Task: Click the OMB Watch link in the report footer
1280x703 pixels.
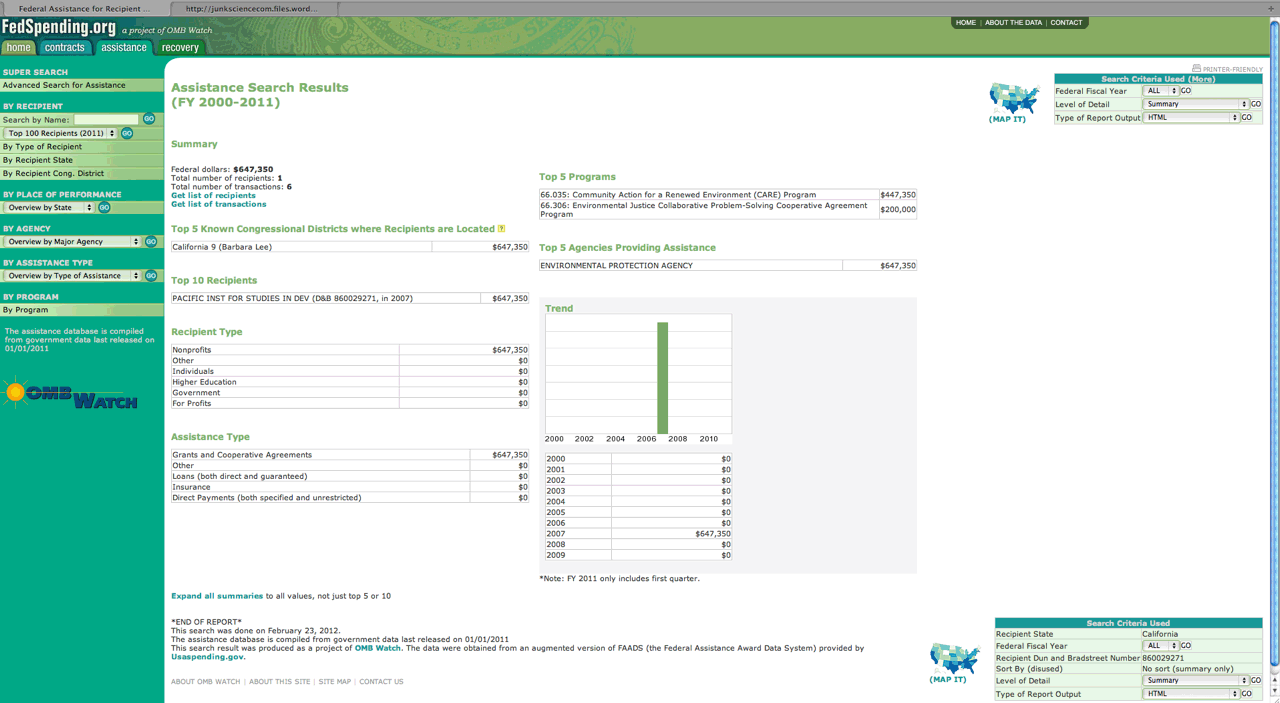Action: (x=378, y=648)
